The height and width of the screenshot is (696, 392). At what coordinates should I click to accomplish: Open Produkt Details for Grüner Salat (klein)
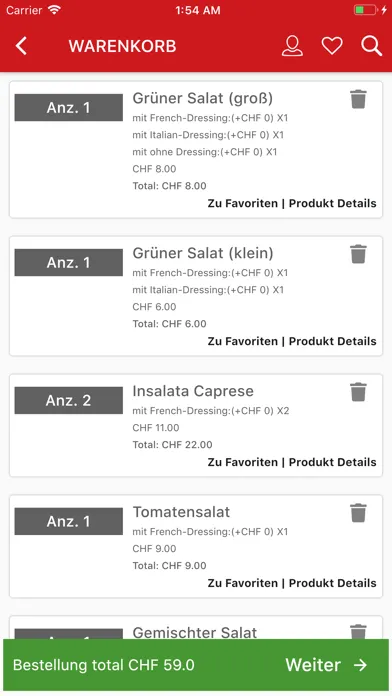click(x=333, y=341)
